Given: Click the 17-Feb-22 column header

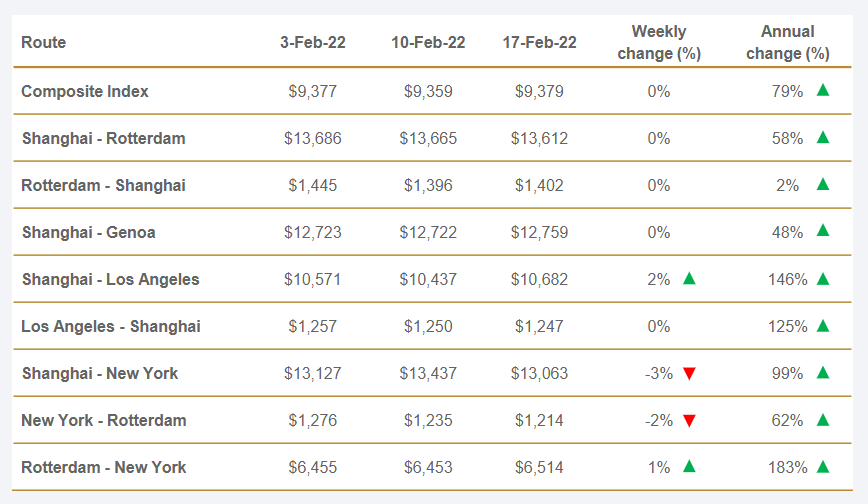Looking at the screenshot, I should point(539,42).
